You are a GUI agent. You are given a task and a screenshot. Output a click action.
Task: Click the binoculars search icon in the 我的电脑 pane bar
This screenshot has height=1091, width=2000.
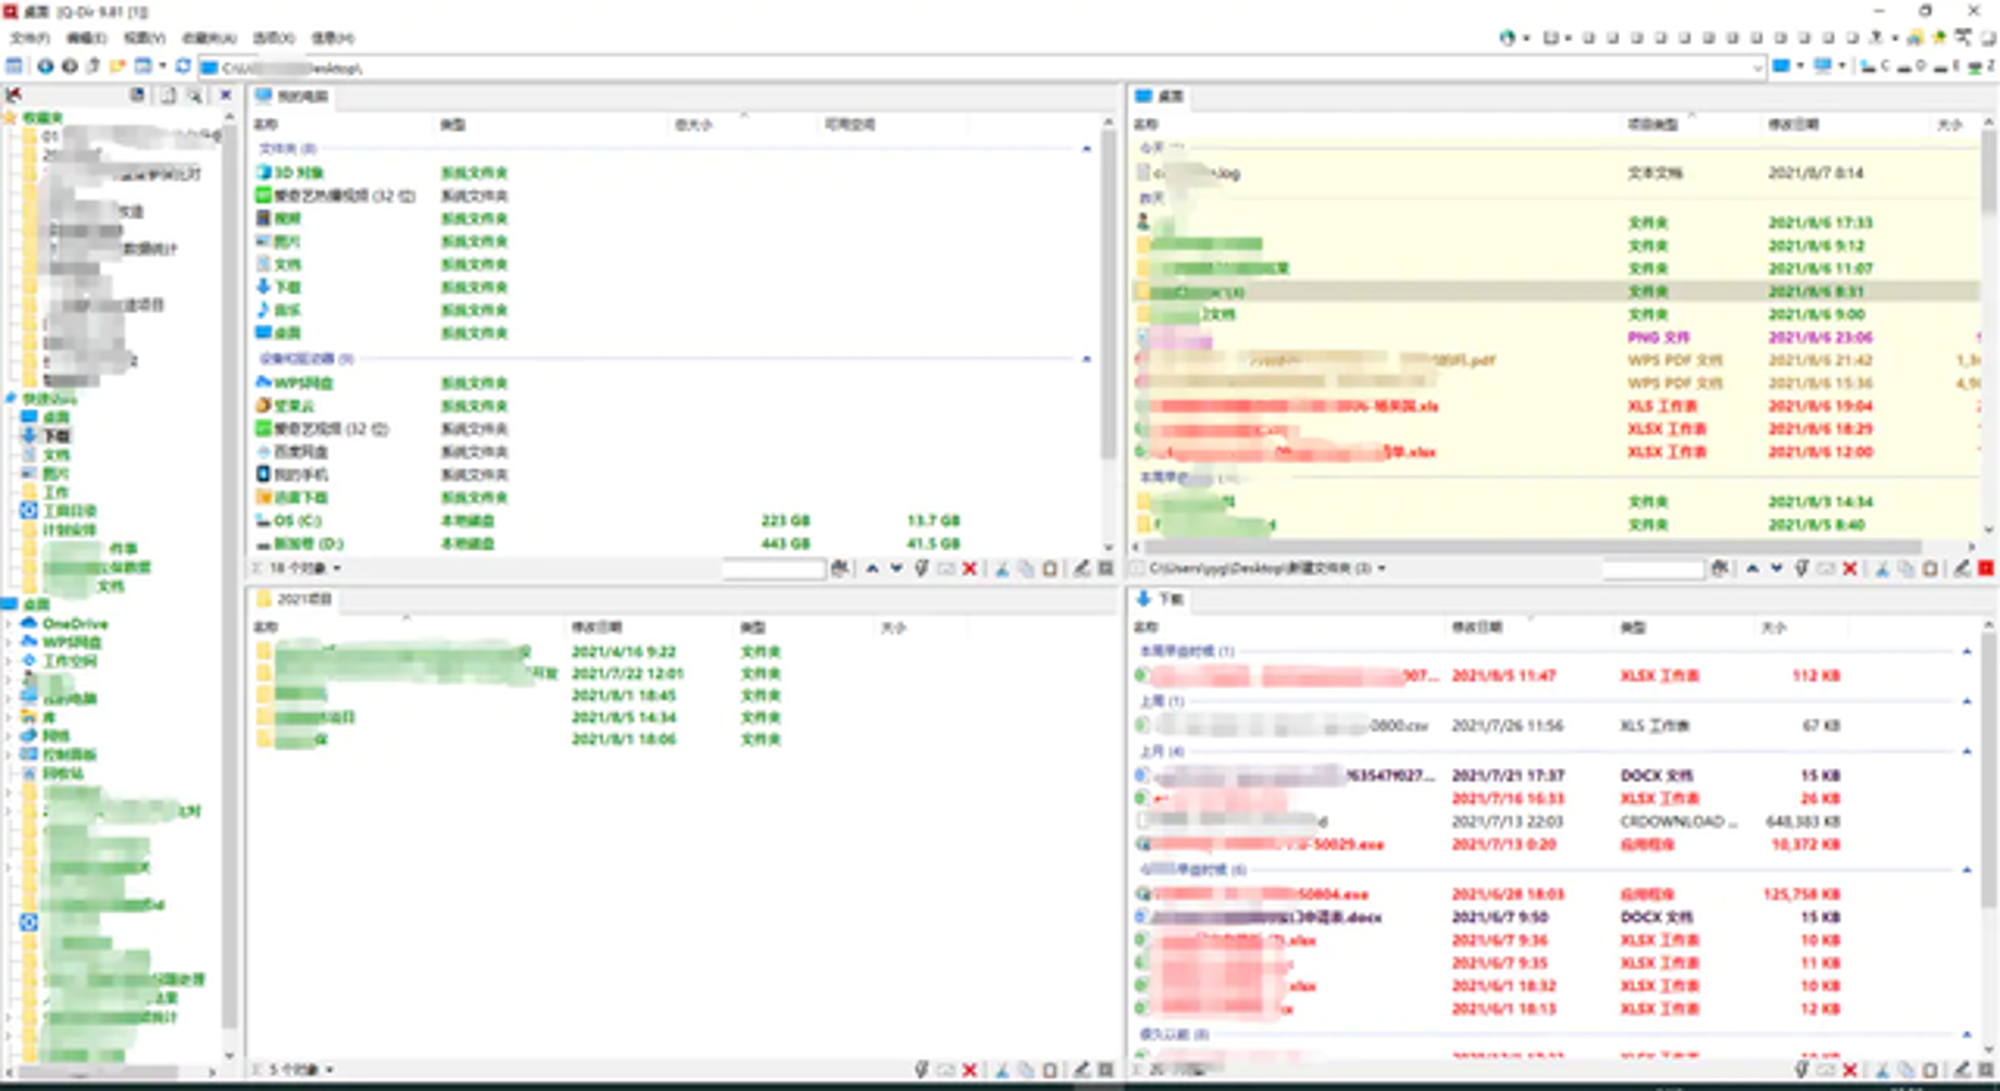(839, 568)
